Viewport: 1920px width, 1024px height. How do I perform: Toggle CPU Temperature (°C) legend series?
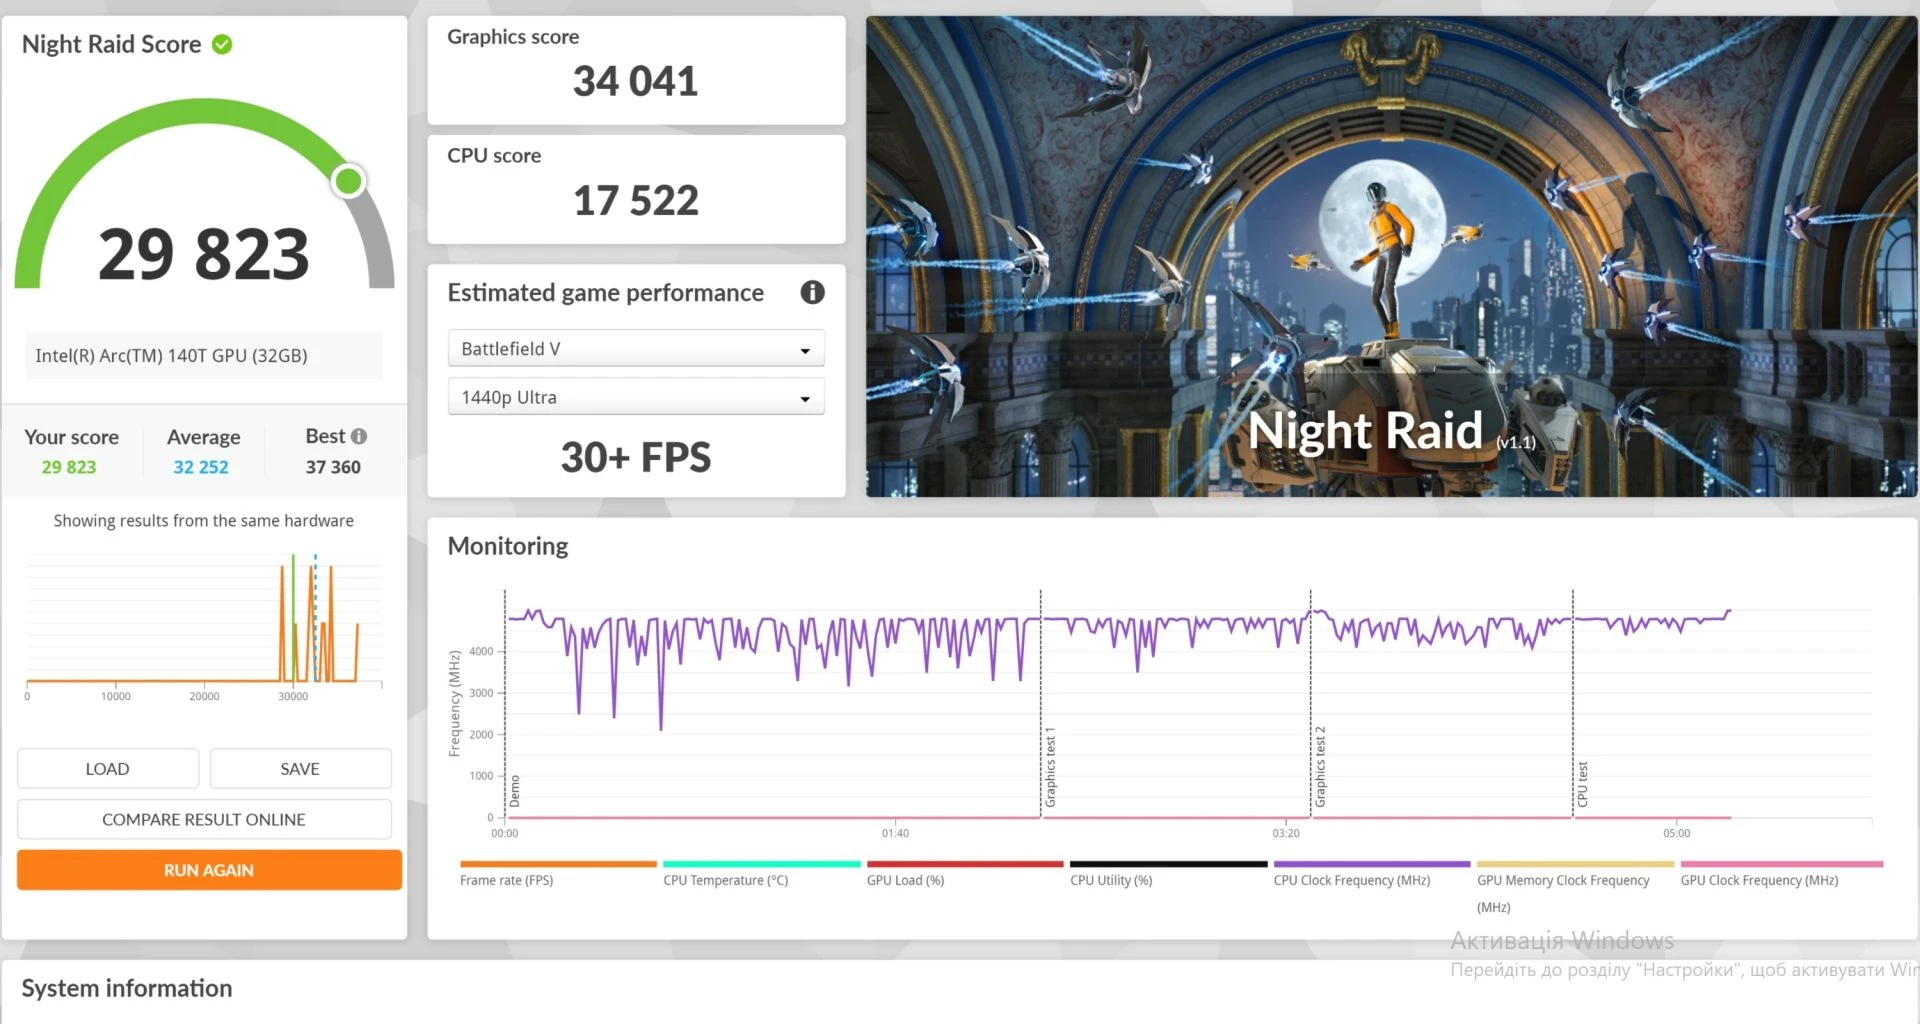[x=725, y=880]
